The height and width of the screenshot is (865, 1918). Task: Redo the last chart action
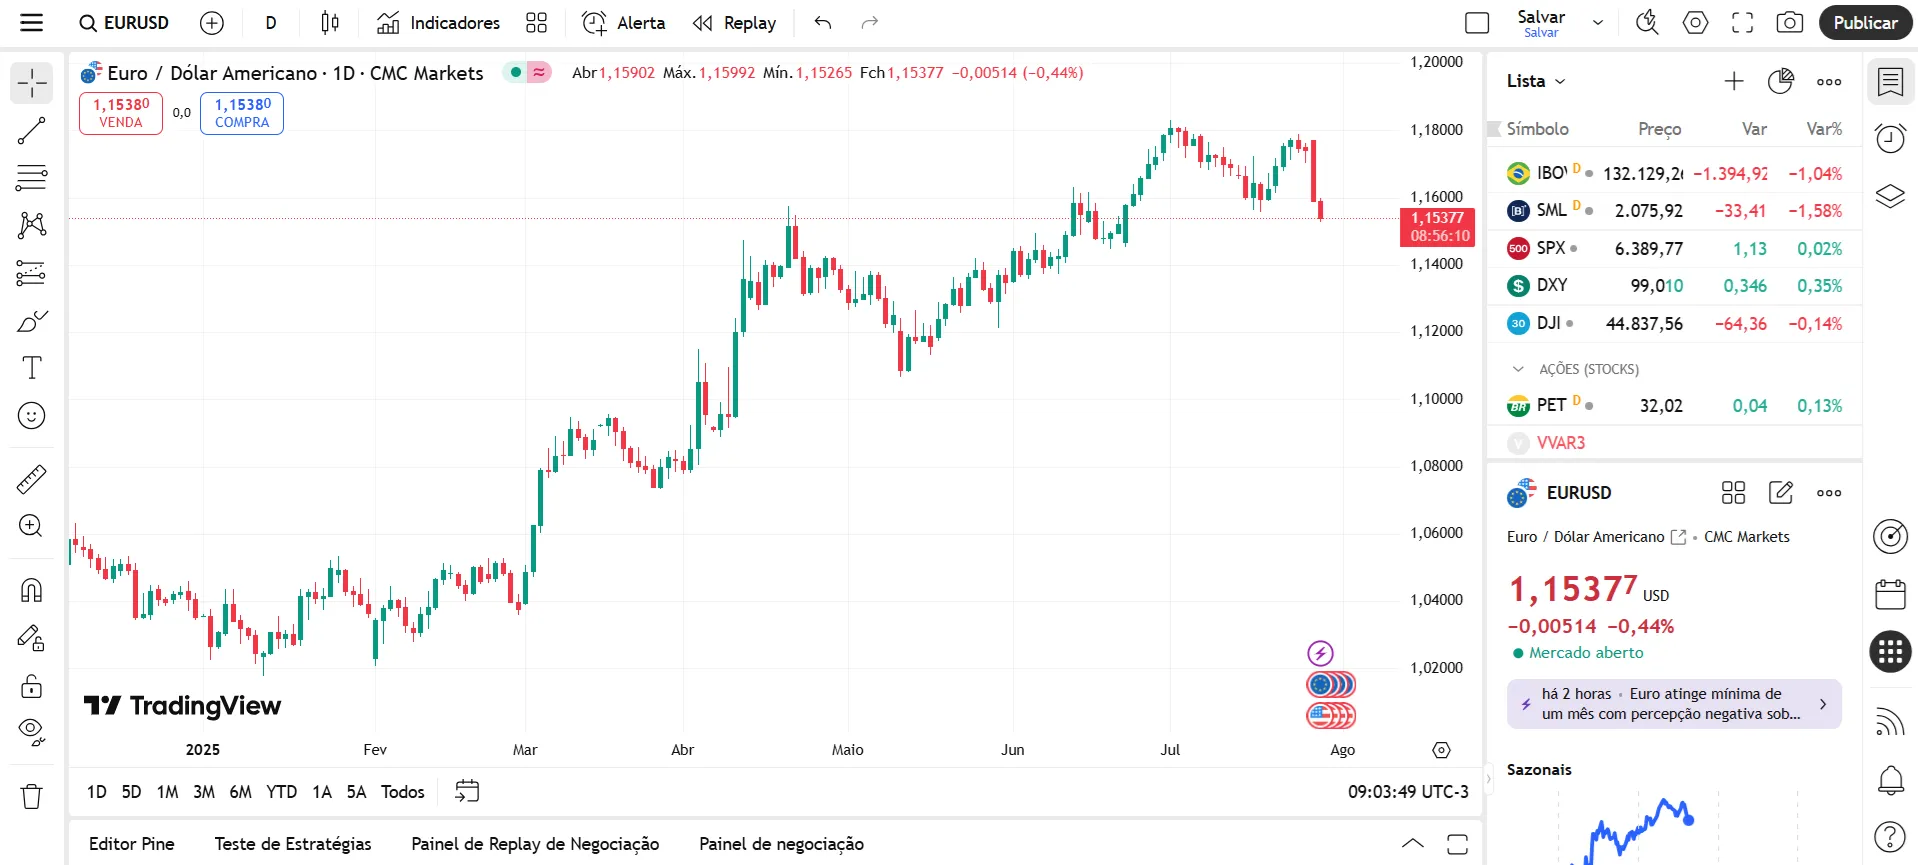click(x=870, y=22)
